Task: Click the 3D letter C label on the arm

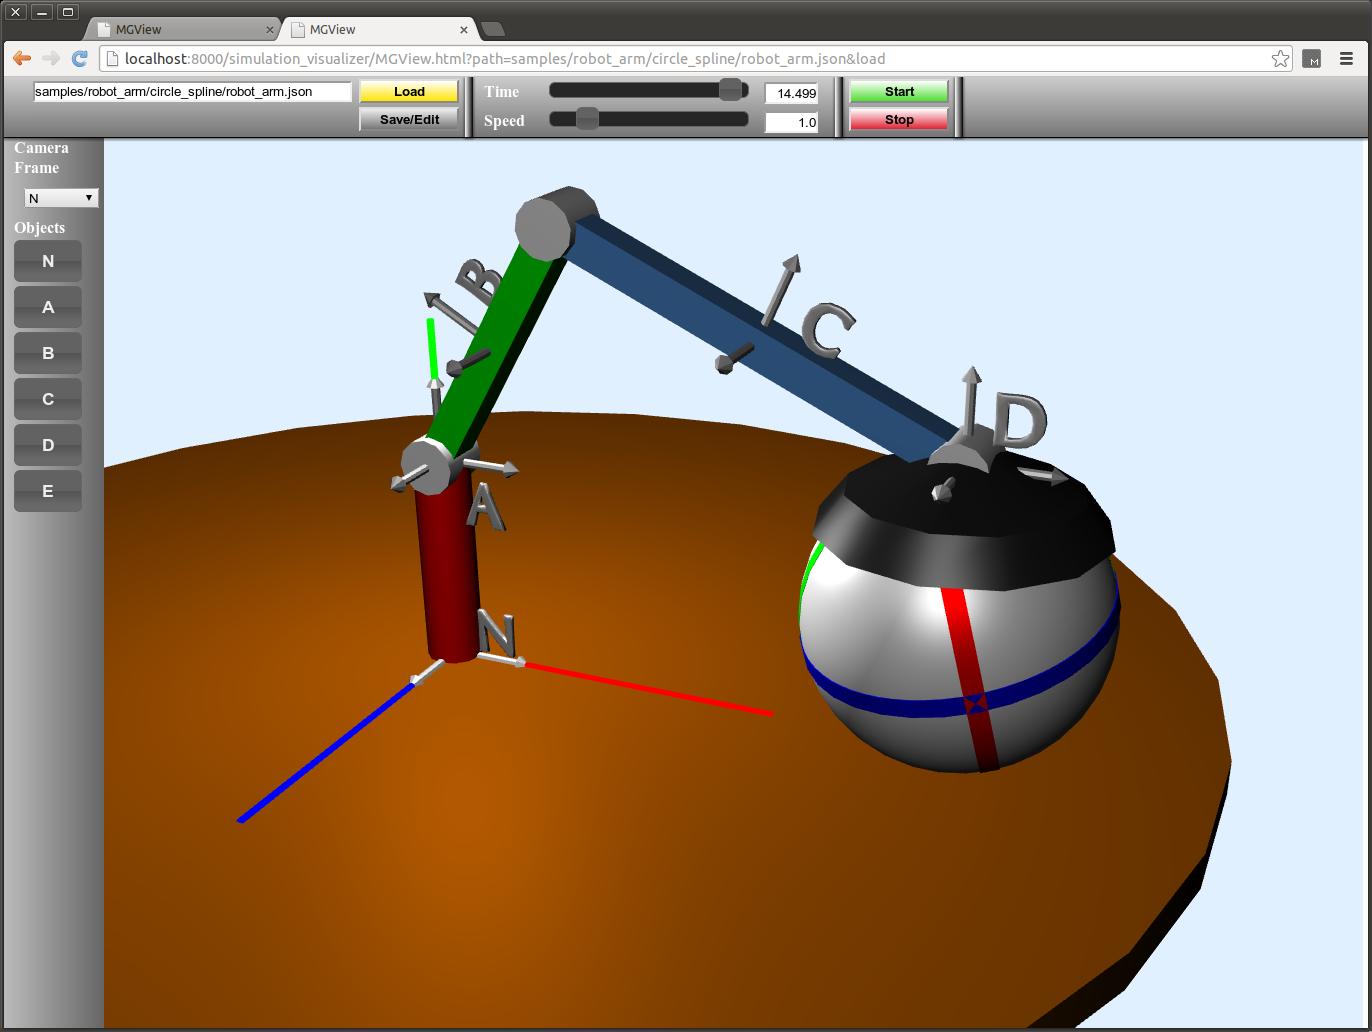Action: pos(827,331)
